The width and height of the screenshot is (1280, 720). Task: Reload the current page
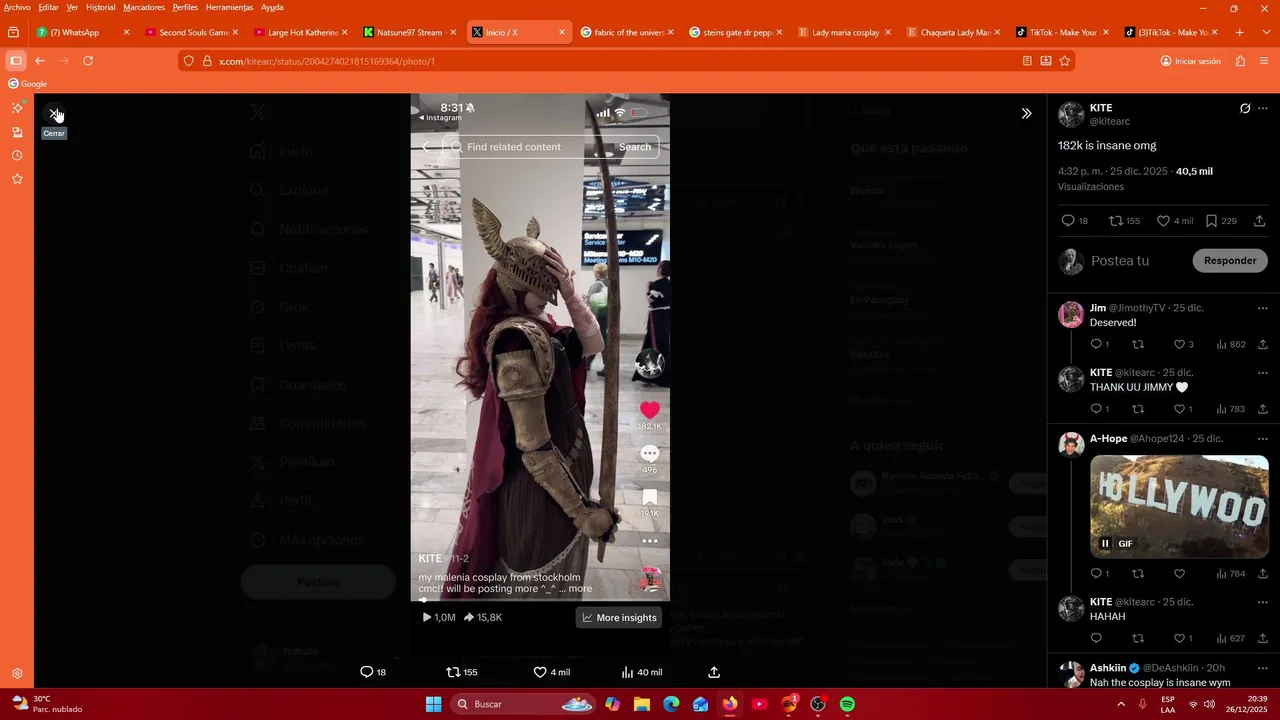(88, 61)
